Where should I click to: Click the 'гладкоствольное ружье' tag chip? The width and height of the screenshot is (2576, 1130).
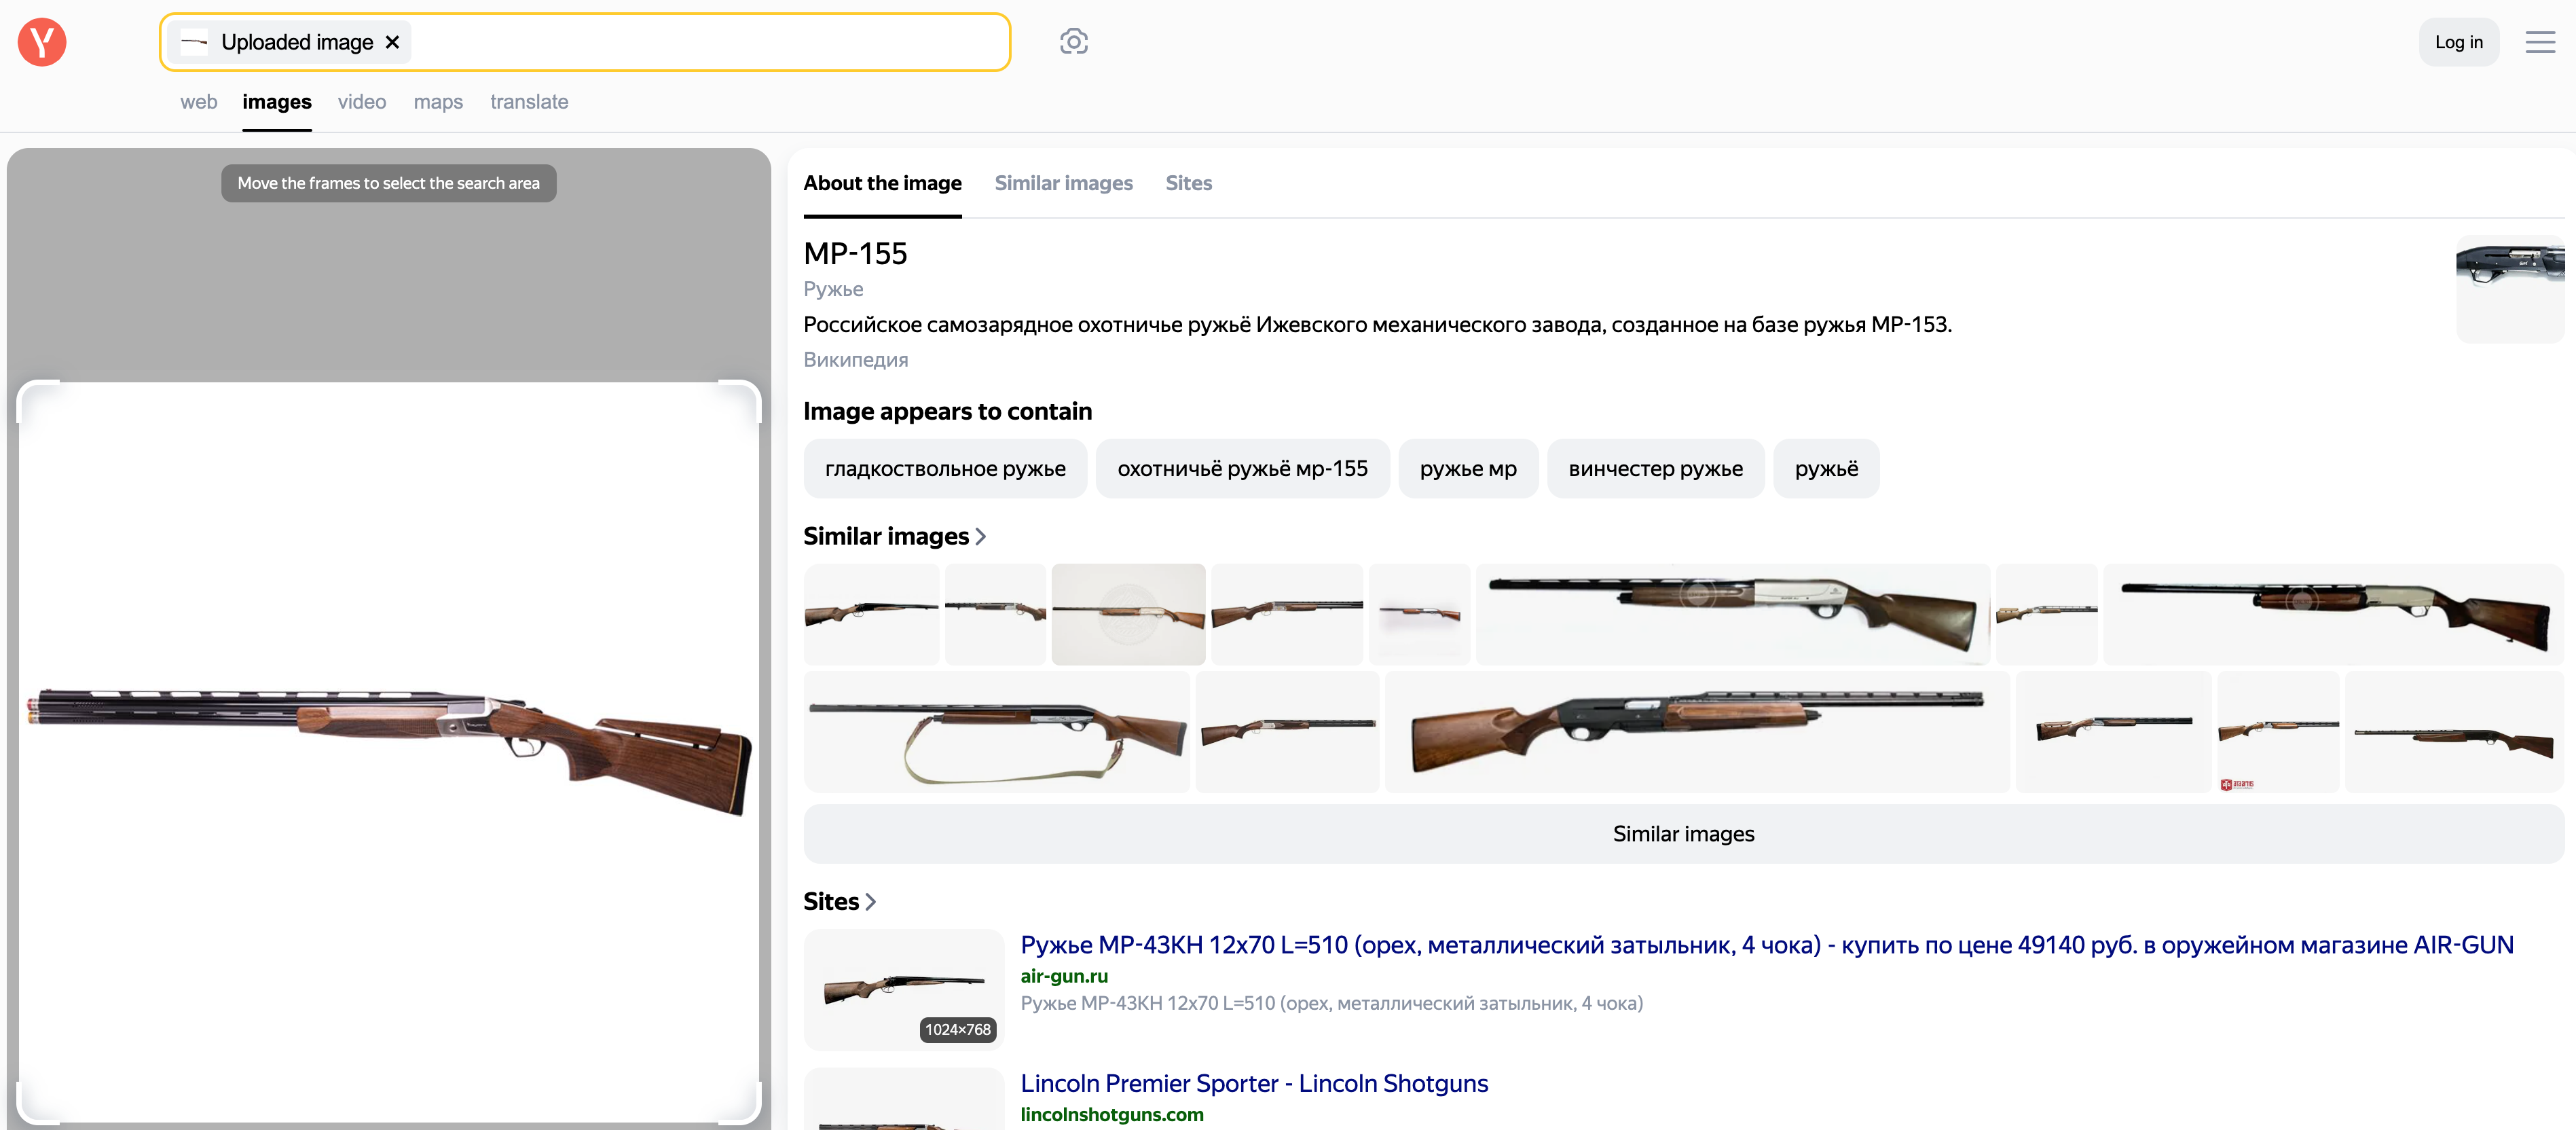(944, 469)
